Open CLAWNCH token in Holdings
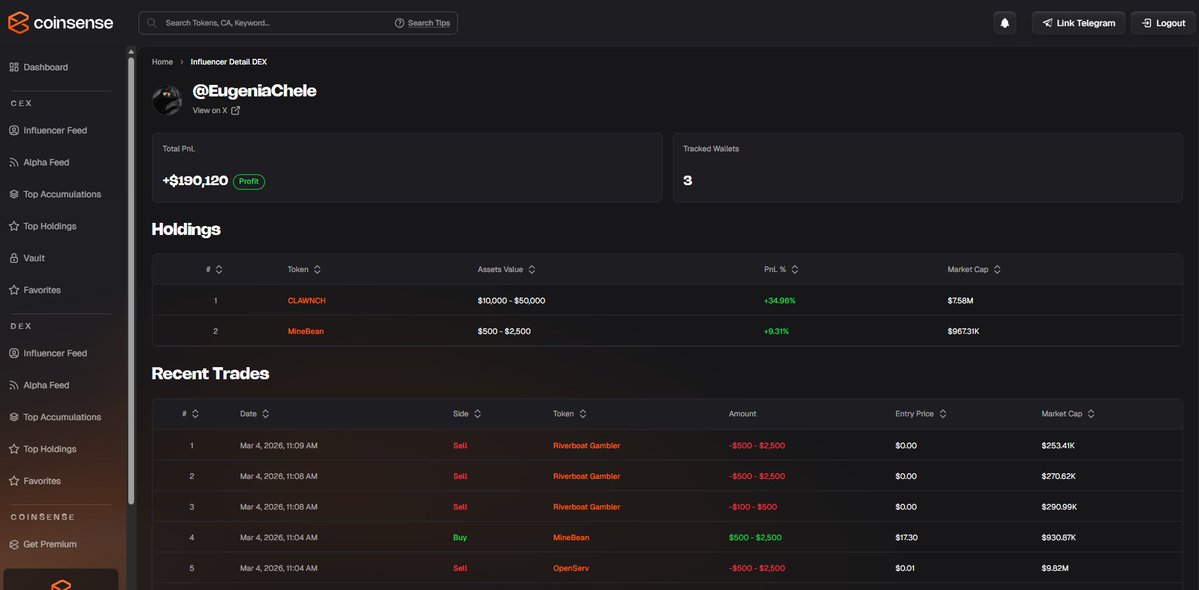This screenshot has height=590, width=1199. pyautogui.click(x=307, y=300)
